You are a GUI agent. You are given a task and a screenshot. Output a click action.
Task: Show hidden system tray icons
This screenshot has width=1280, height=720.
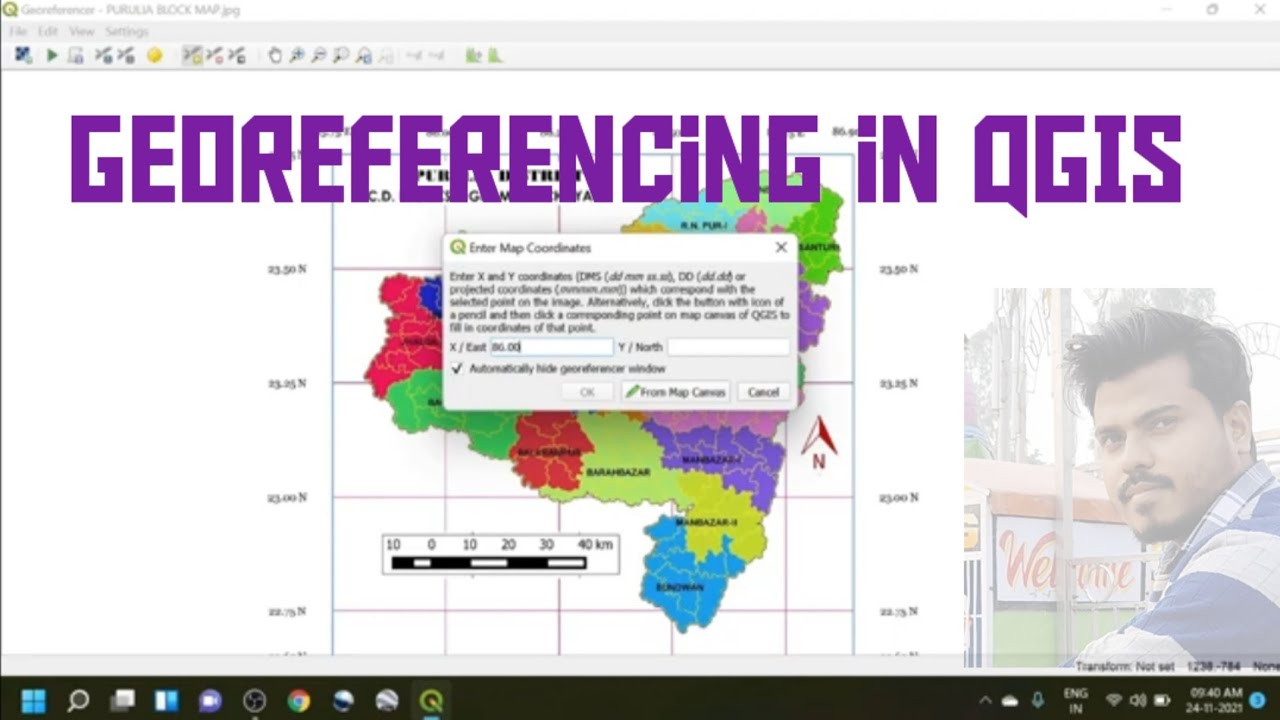[x=985, y=700]
